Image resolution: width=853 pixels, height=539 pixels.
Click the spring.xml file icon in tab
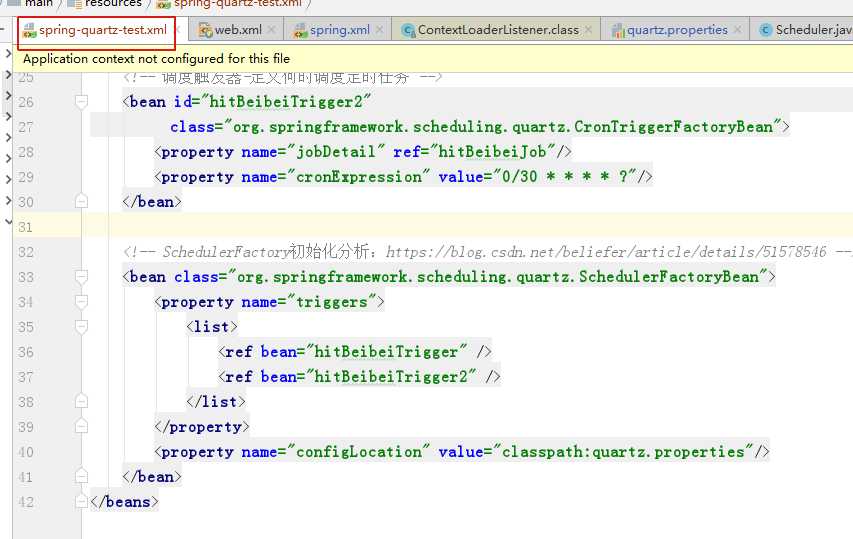point(300,30)
